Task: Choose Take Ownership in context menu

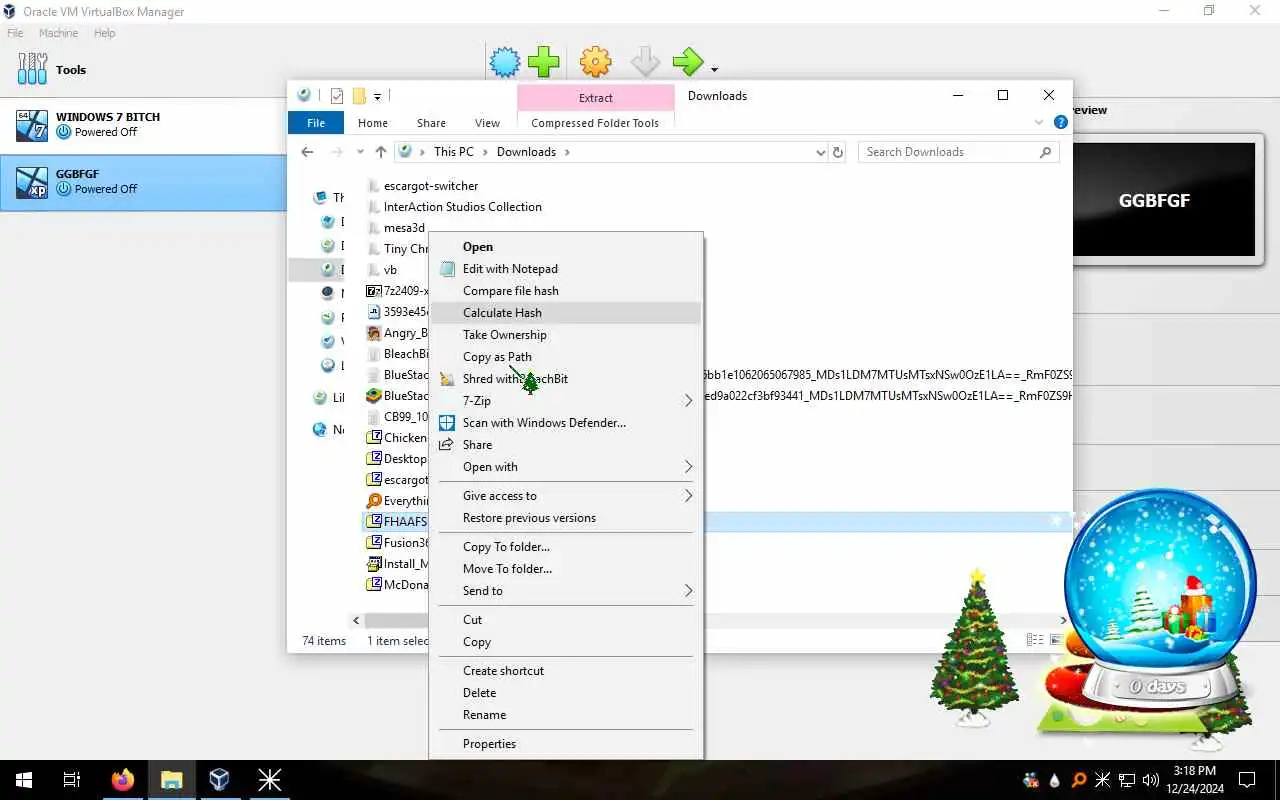Action: (566, 335)
